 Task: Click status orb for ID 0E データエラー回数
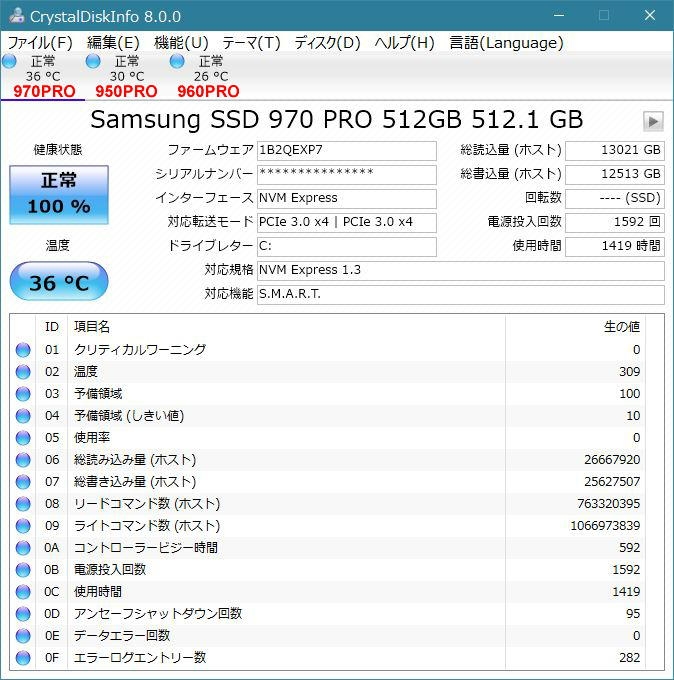click(23, 636)
